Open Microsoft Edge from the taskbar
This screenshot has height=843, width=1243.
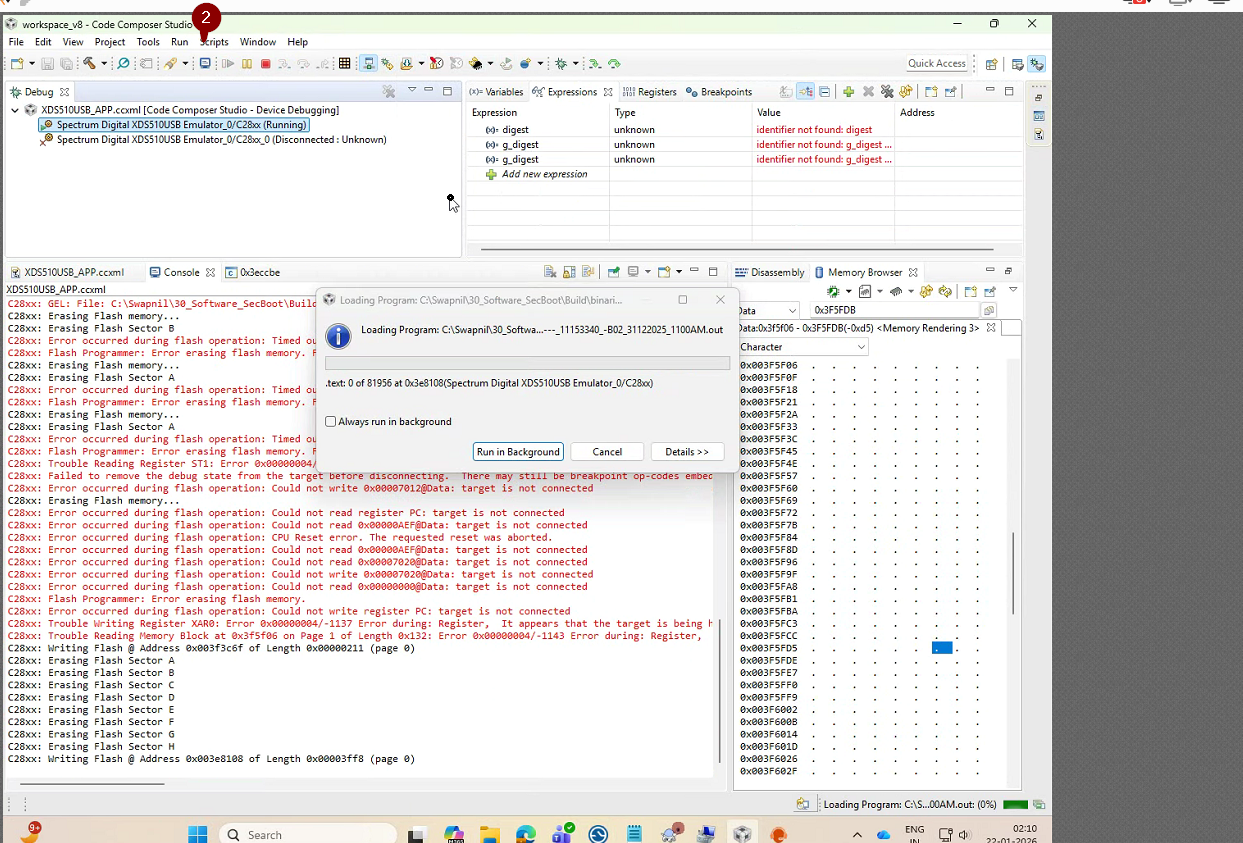click(x=525, y=834)
